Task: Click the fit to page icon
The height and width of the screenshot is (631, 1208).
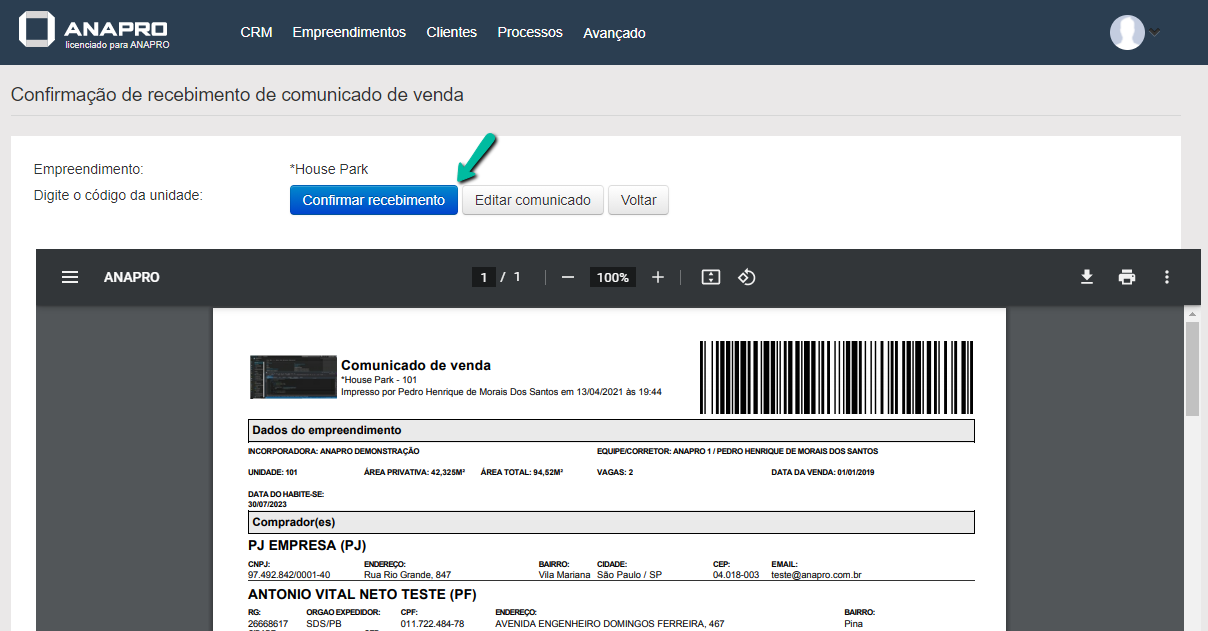Action: (x=710, y=277)
